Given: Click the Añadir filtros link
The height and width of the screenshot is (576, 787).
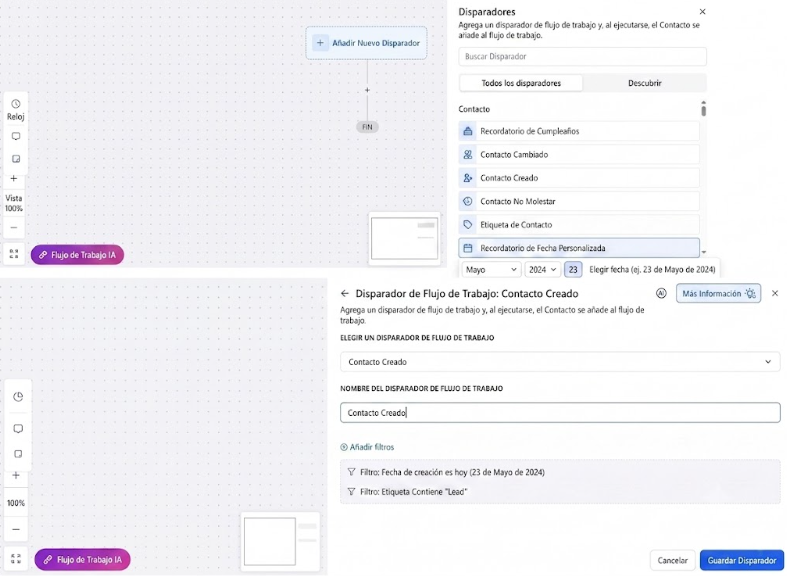Looking at the screenshot, I should (367, 447).
